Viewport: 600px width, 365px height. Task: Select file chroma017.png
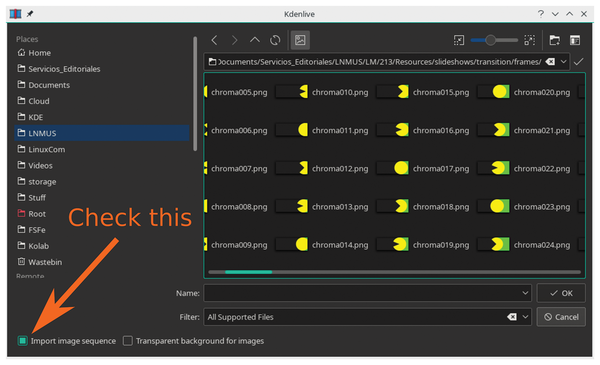[x=423, y=168]
